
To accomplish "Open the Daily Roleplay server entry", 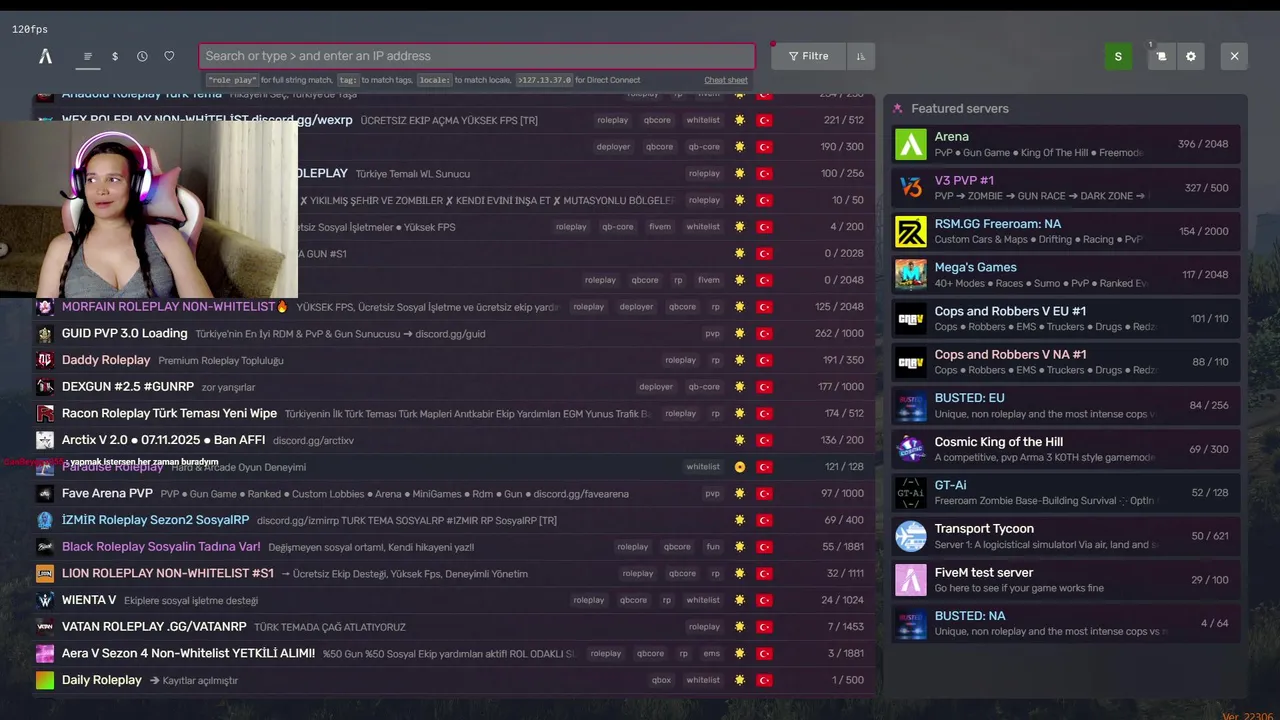I will point(454,680).
